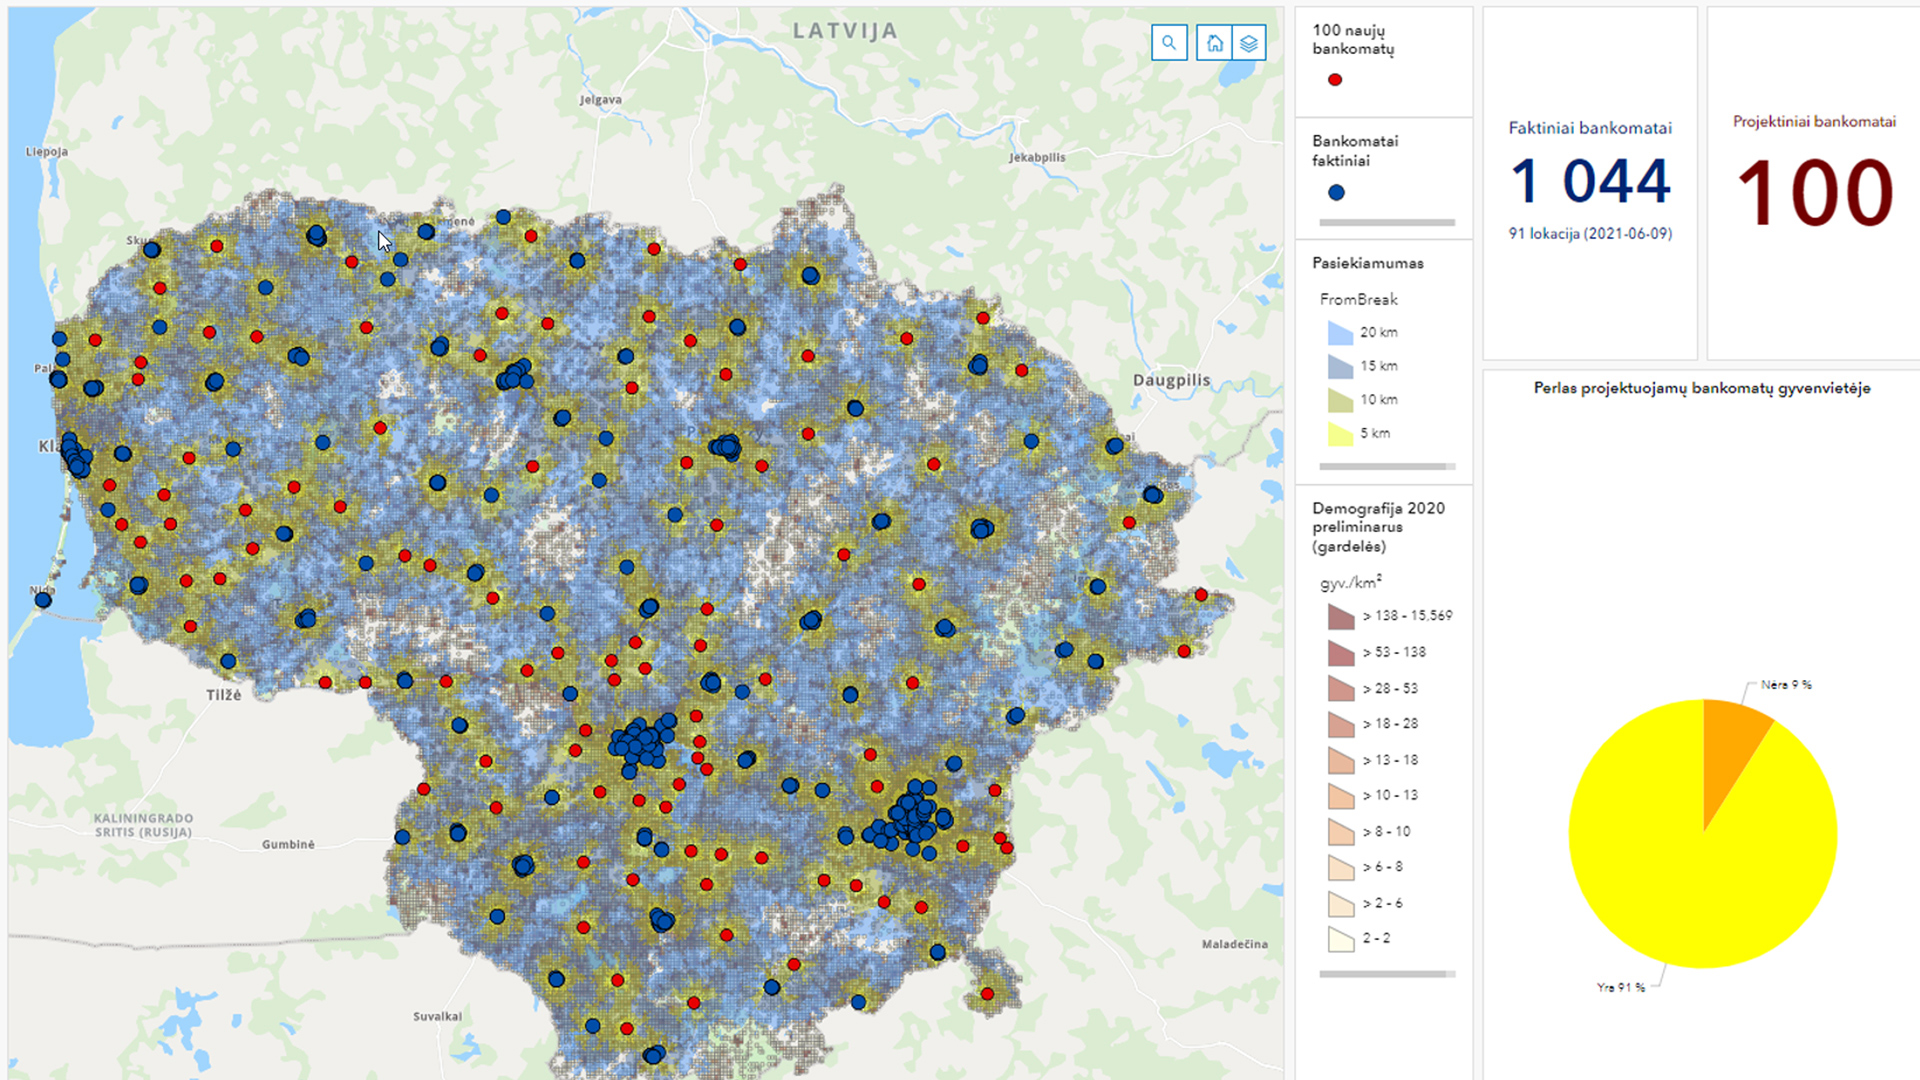Click blue dot Bankomatai faktiniai symbol

click(x=1336, y=192)
